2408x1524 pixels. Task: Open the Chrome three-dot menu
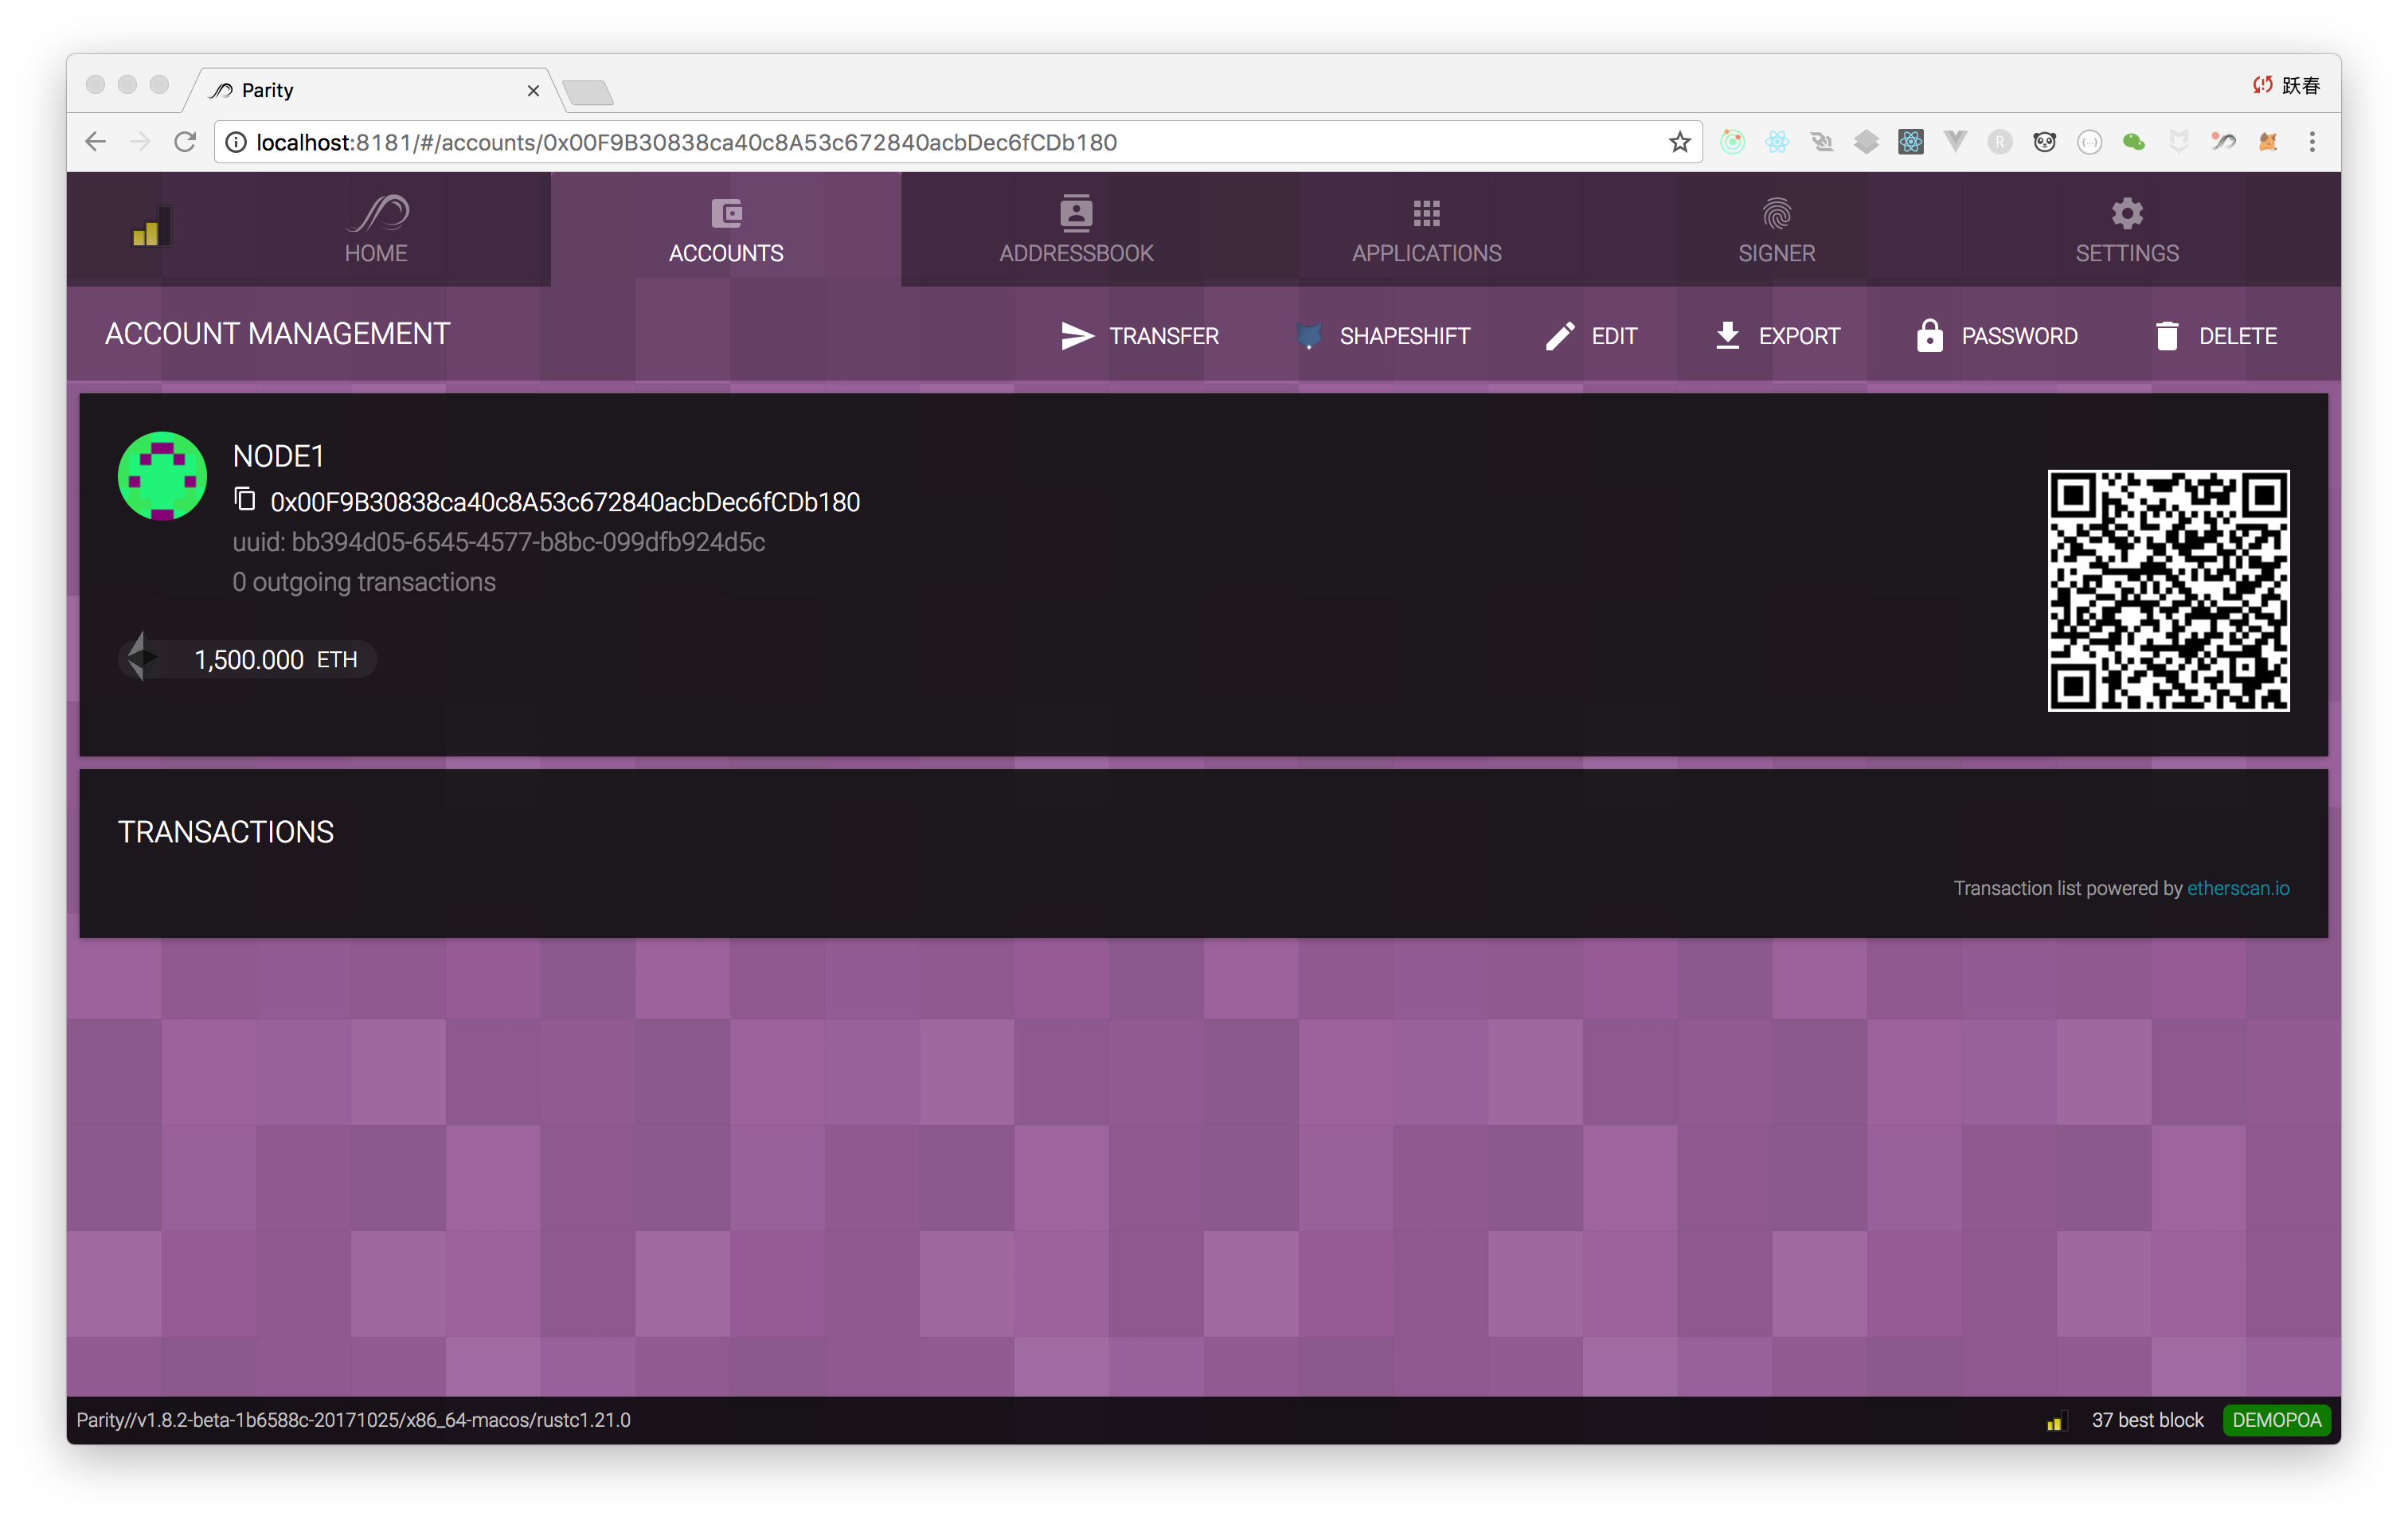tap(2312, 142)
